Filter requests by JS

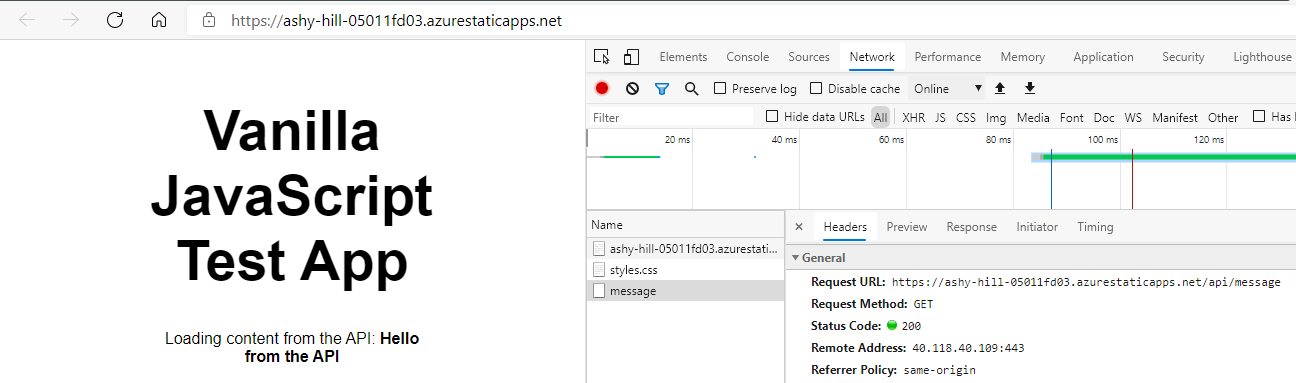[940, 117]
